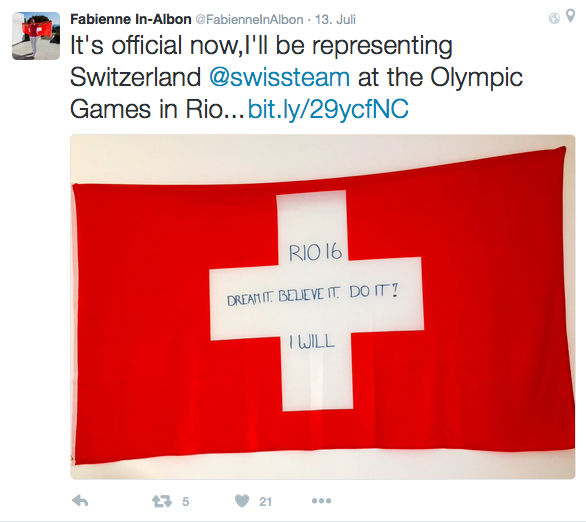
Task: Click the globe icon near the date
Action: click(554, 18)
